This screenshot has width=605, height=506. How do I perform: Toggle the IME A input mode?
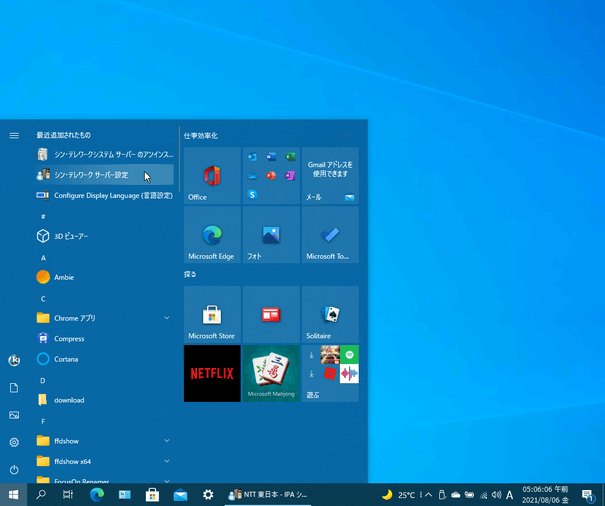click(x=509, y=495)
